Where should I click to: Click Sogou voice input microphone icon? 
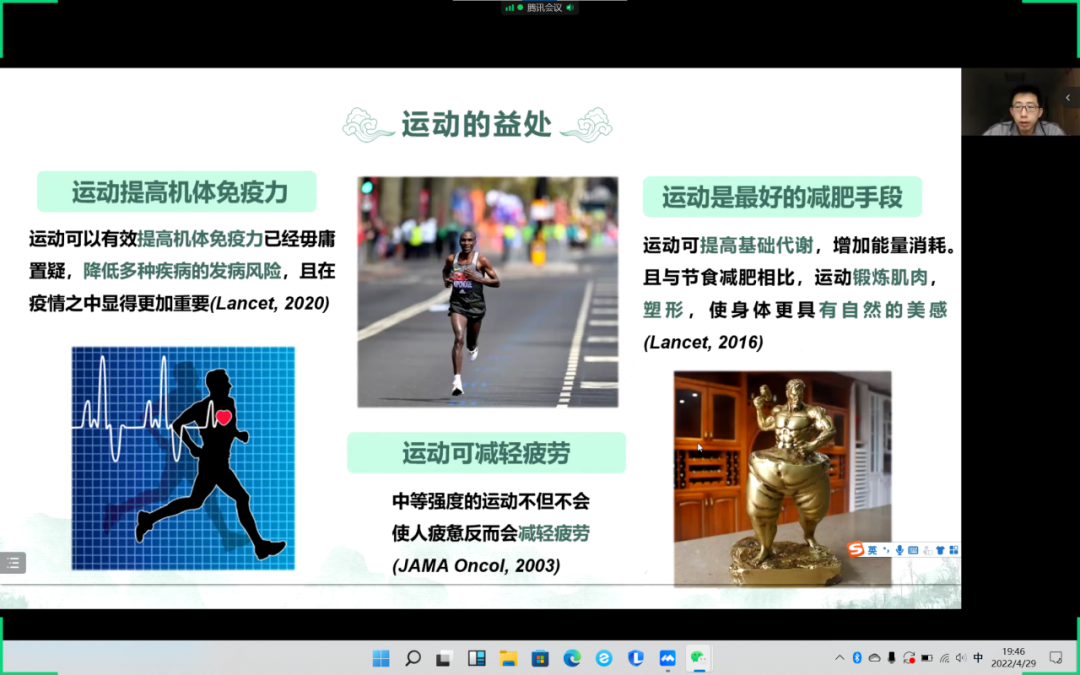click(x=900, y=550)
